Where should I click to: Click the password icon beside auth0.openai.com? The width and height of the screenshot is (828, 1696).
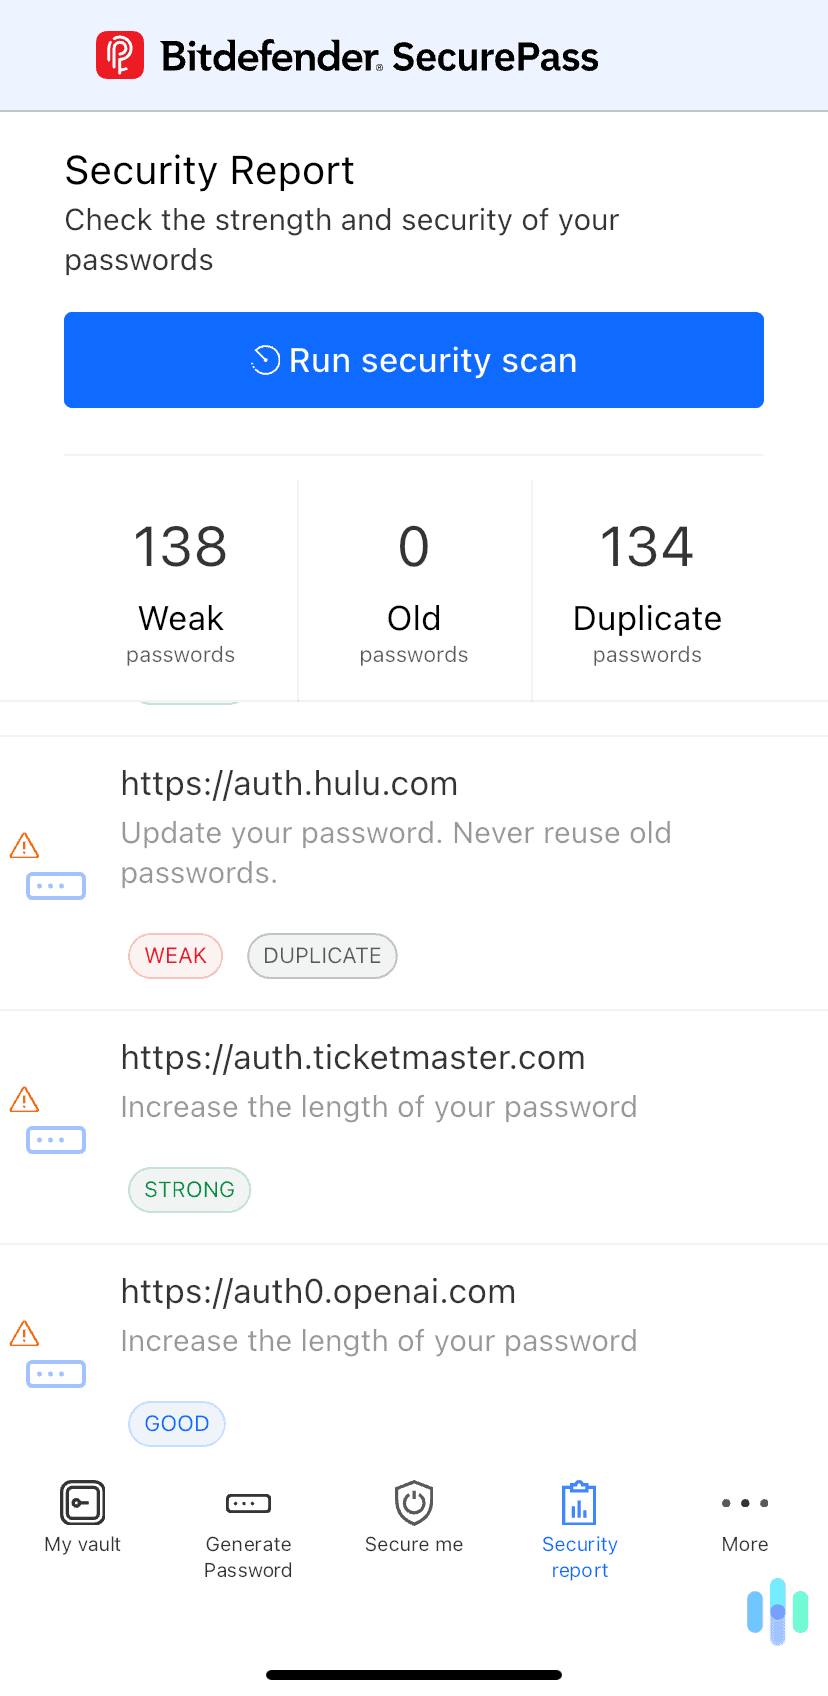[55, 1373]
